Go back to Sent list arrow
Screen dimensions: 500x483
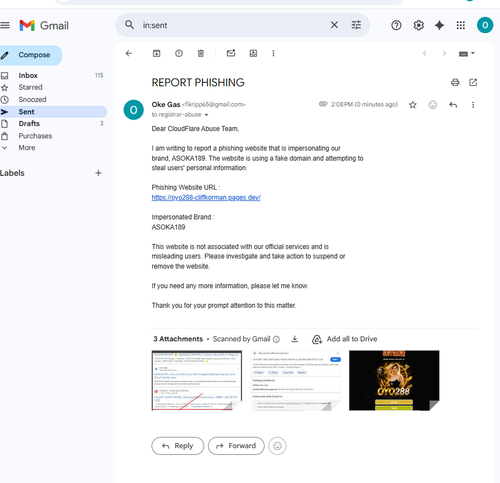129,53
